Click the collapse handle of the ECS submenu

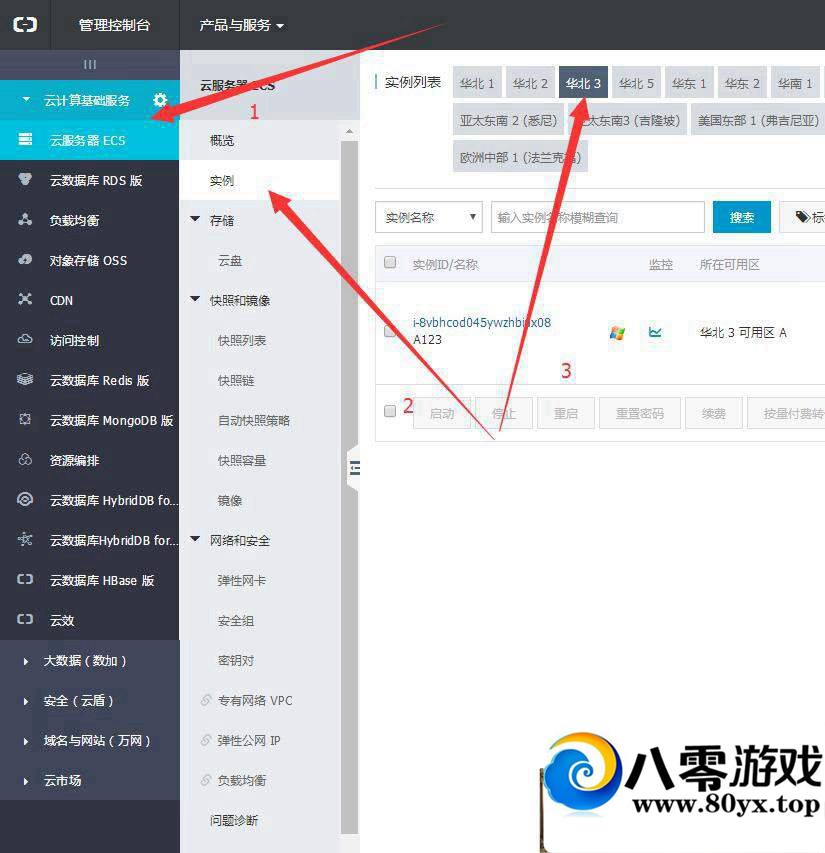coord(353,468)
